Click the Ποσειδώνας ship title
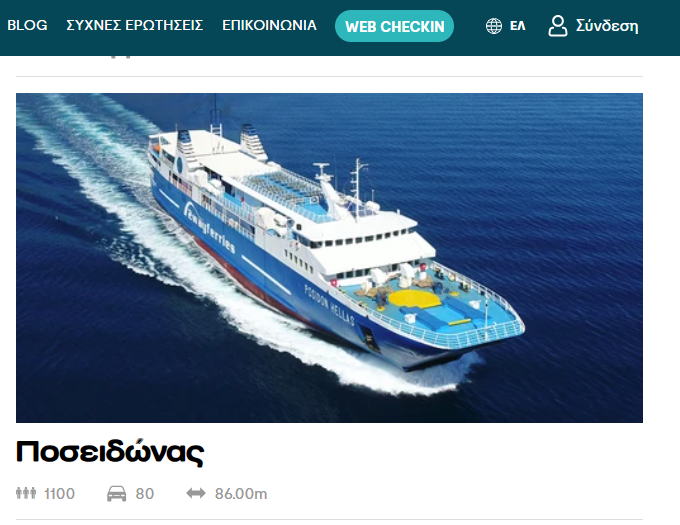The height and width of the screenshot is (525, 680). 110,453
